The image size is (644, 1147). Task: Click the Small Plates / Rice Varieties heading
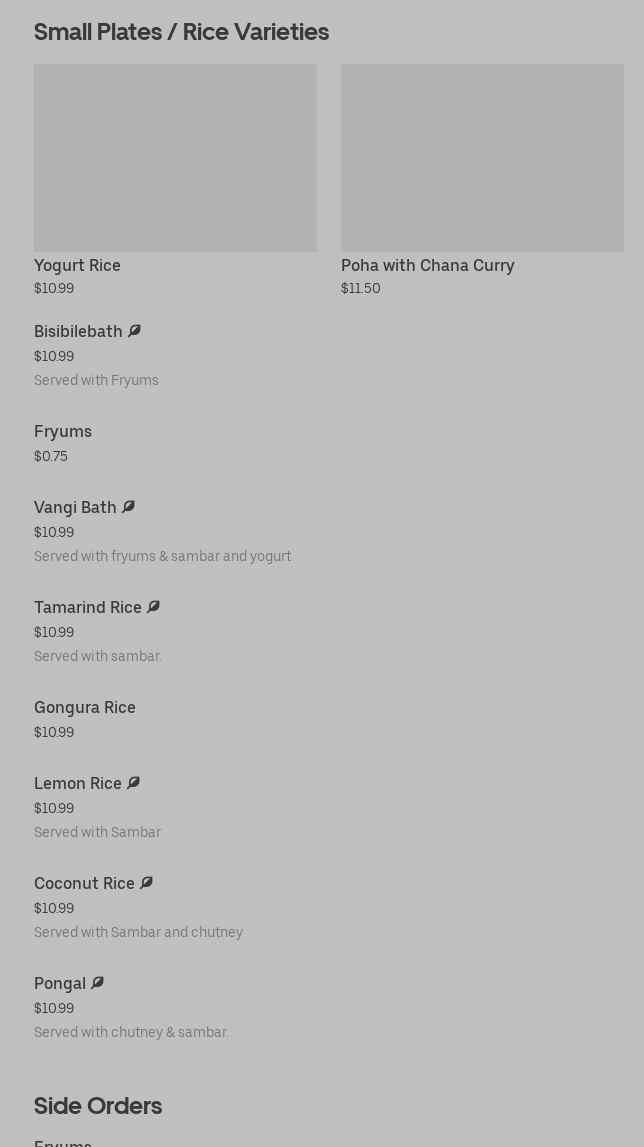[181, 32]
